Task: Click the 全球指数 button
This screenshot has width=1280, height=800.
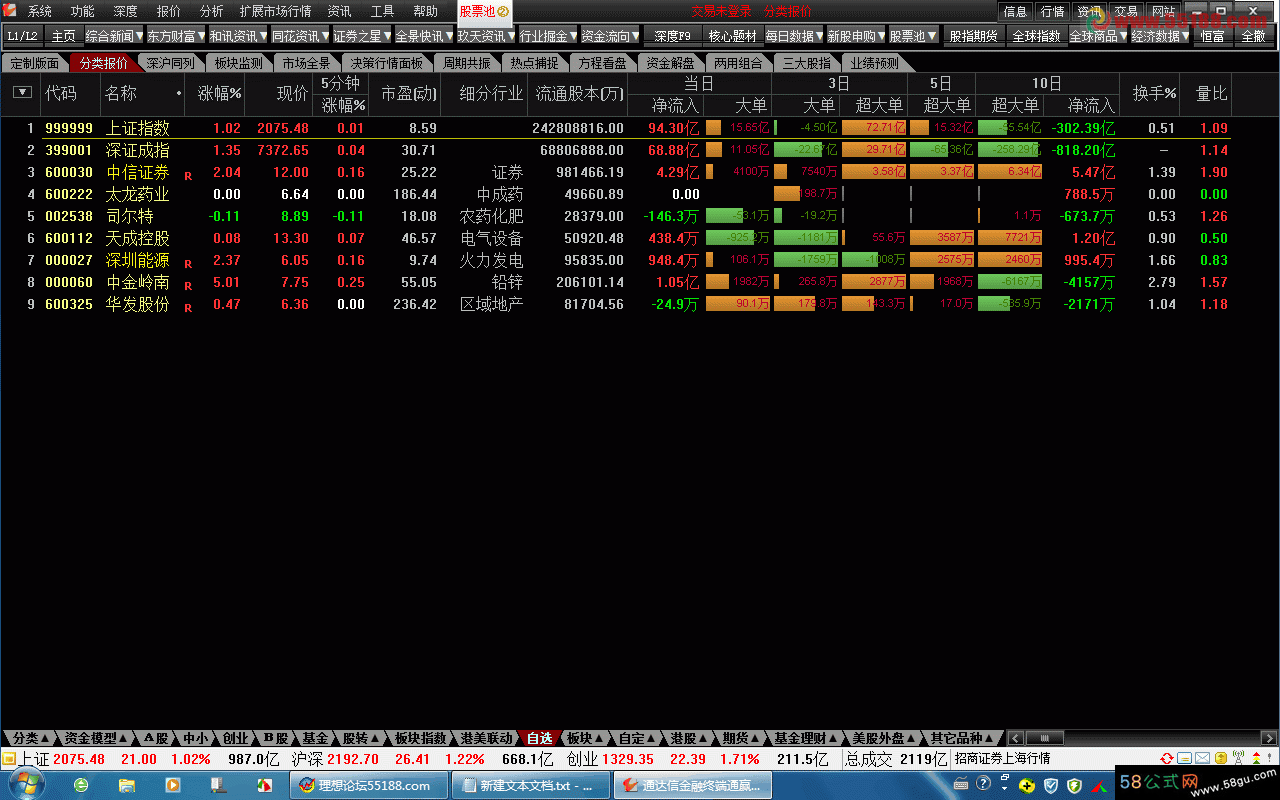Action: tap(1036, 35)
